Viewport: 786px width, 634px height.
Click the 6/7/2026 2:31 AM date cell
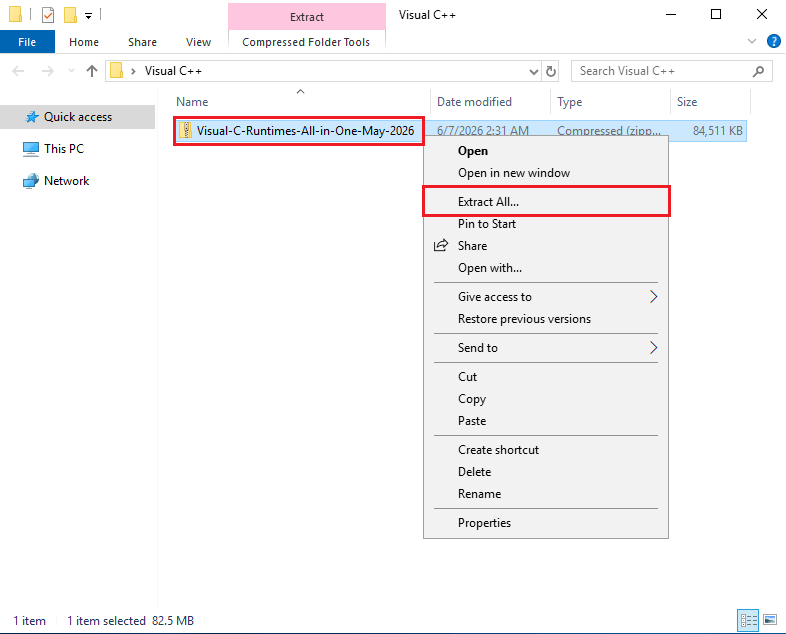(x=483, y=131)
